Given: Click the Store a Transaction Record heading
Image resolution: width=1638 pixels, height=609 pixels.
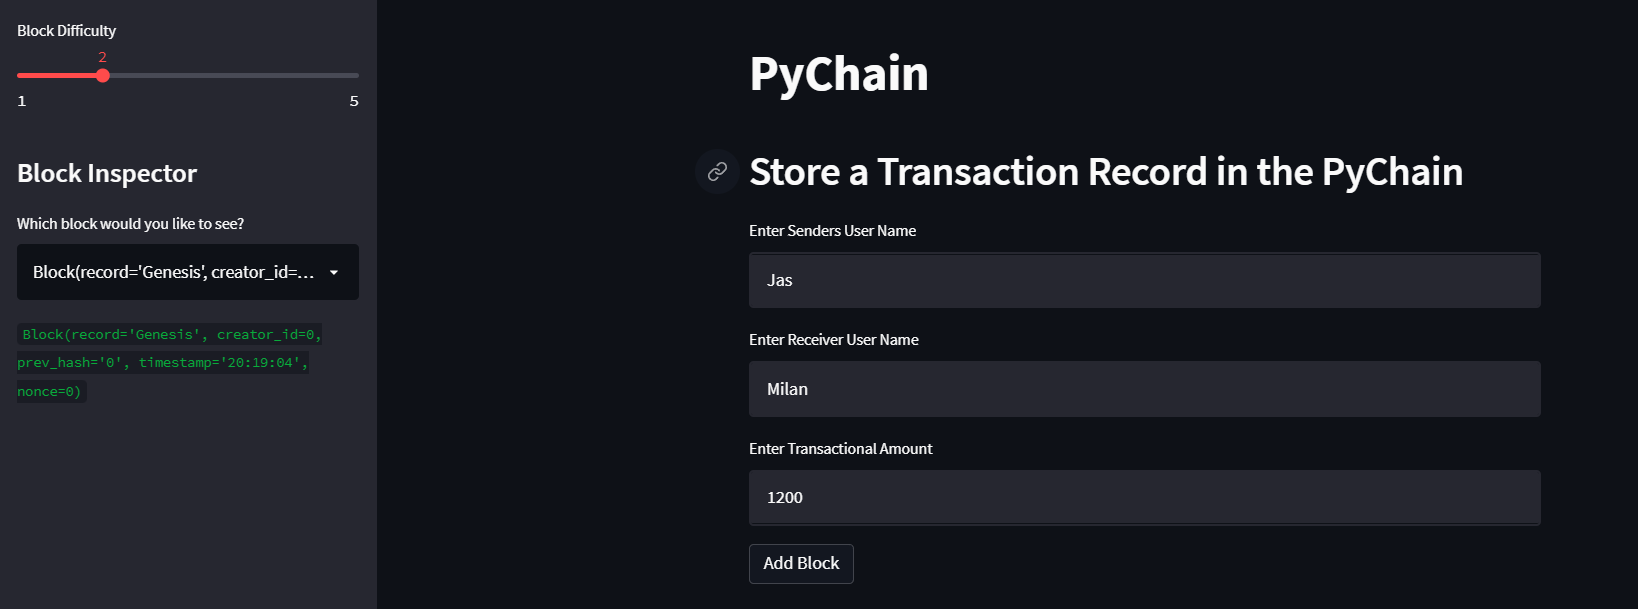Looking at the screenshot, I should pyautogui.click(x=1105, y=172).
